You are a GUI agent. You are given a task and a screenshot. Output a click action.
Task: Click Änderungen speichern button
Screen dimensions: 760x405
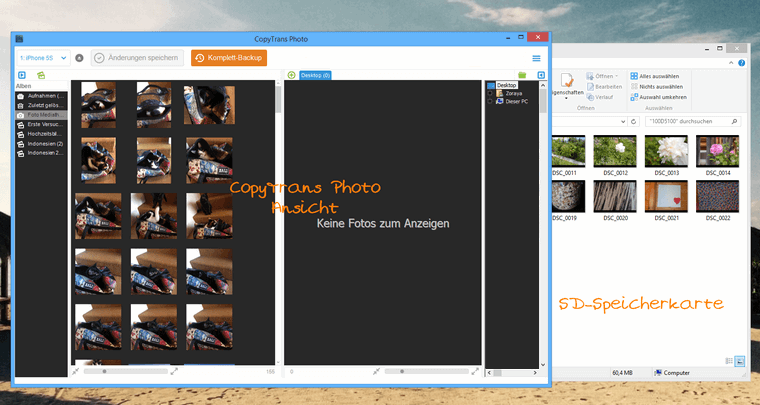click(x=137, y=58)
